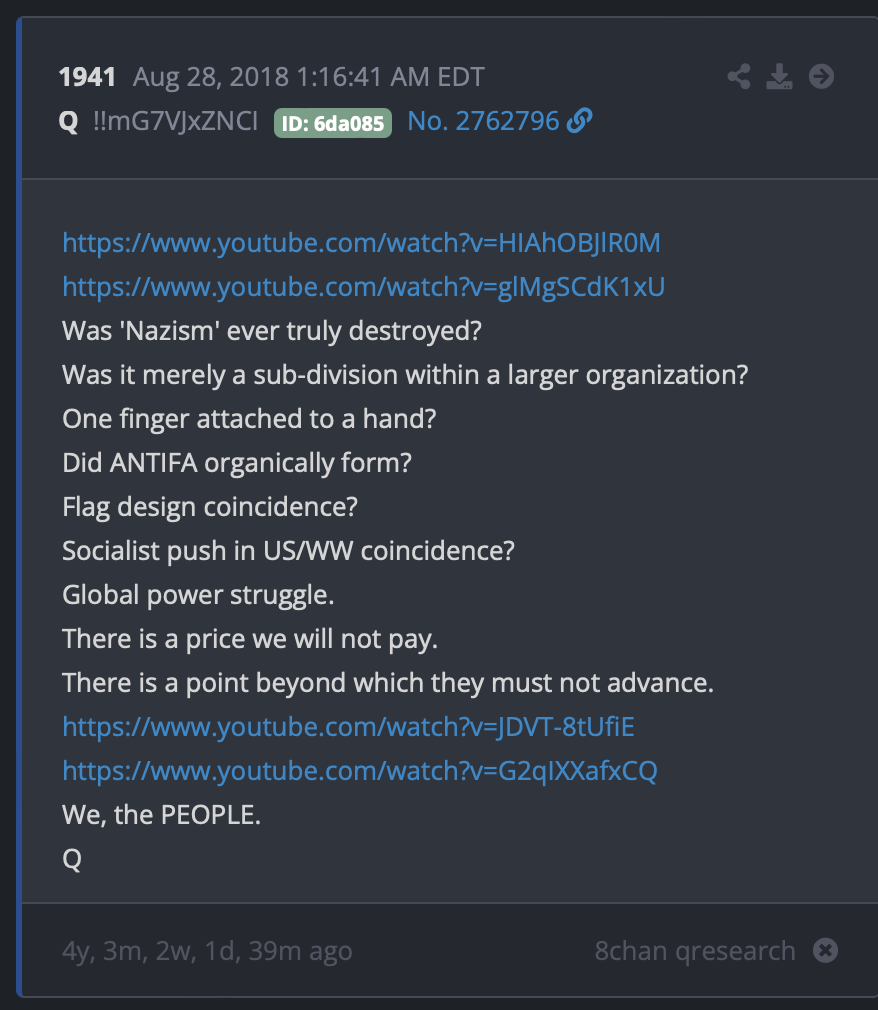Click the line 'Did ANTIFA organically form?'
This screenshot has width=878, height=1010.
click(237, 463)
